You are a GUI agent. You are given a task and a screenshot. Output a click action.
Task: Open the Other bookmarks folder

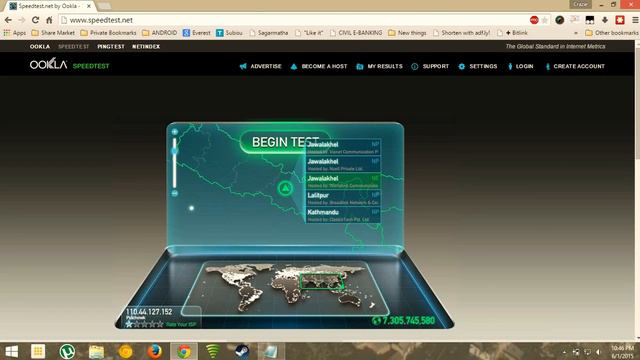[x=612, y=33]
